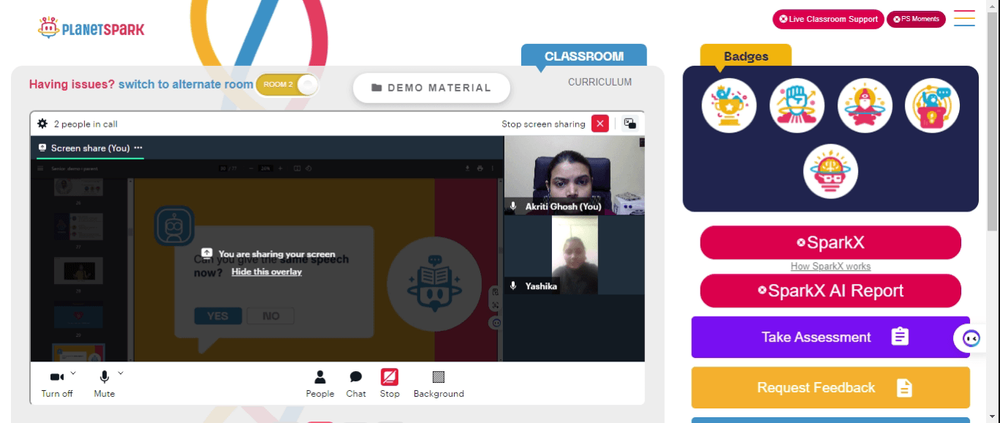Click NO button on shared slide
The image size is (1000, 423).
pyautogui.click(x=270, y=316)
